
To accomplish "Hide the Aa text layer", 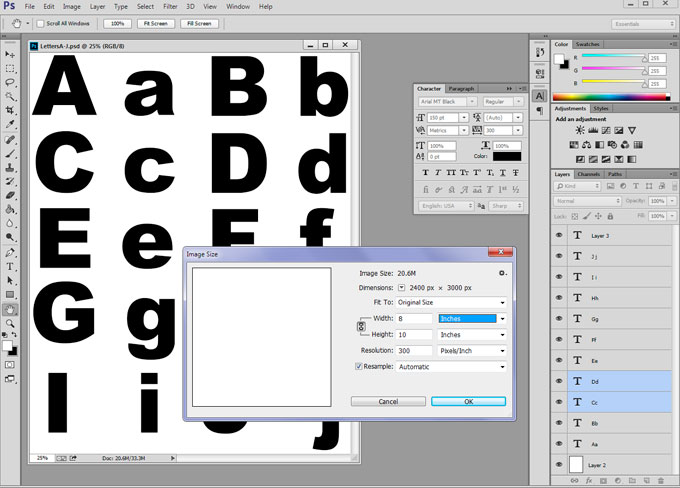I will tap(559, 444).
